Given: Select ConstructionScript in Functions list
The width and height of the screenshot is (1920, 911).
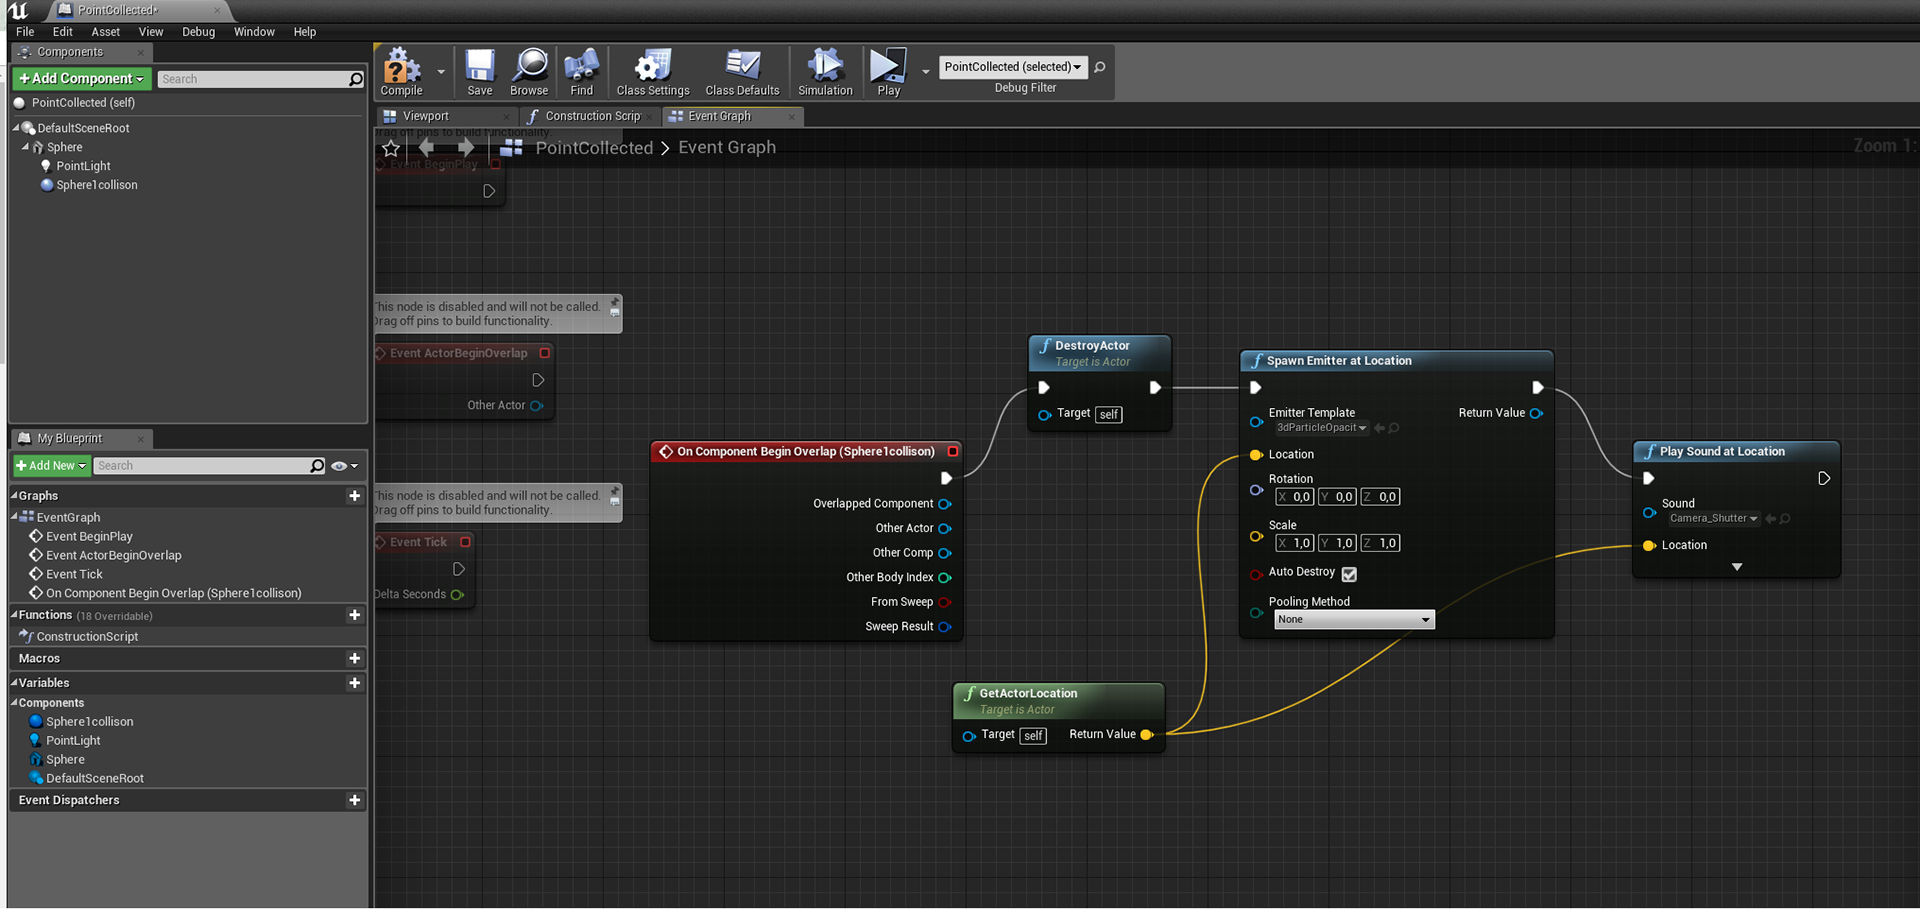Looking at the screenshot, I should [87, 637].
